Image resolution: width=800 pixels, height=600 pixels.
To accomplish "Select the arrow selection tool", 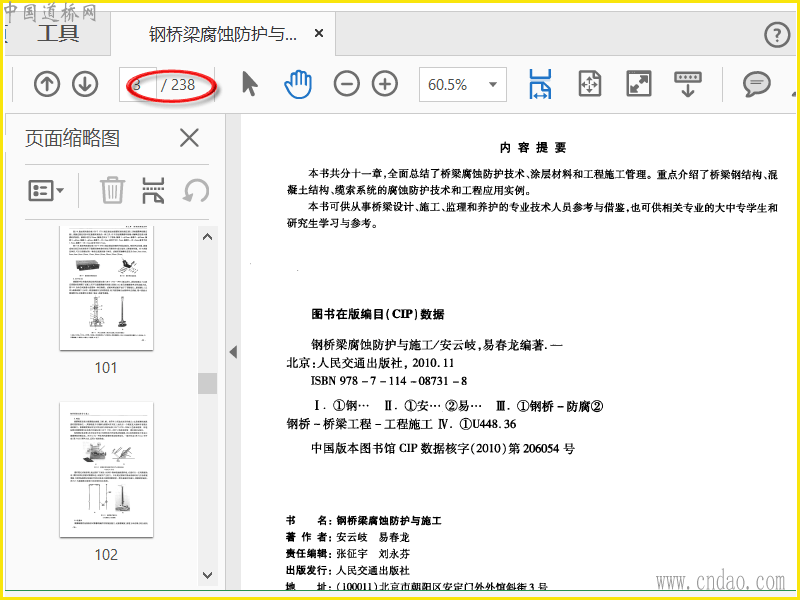I will click(x=249, y=84).
